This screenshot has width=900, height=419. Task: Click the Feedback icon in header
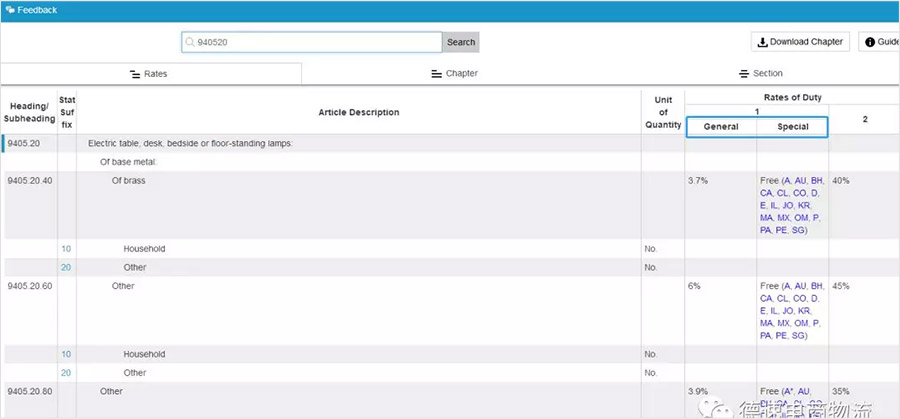pos(9,10)
